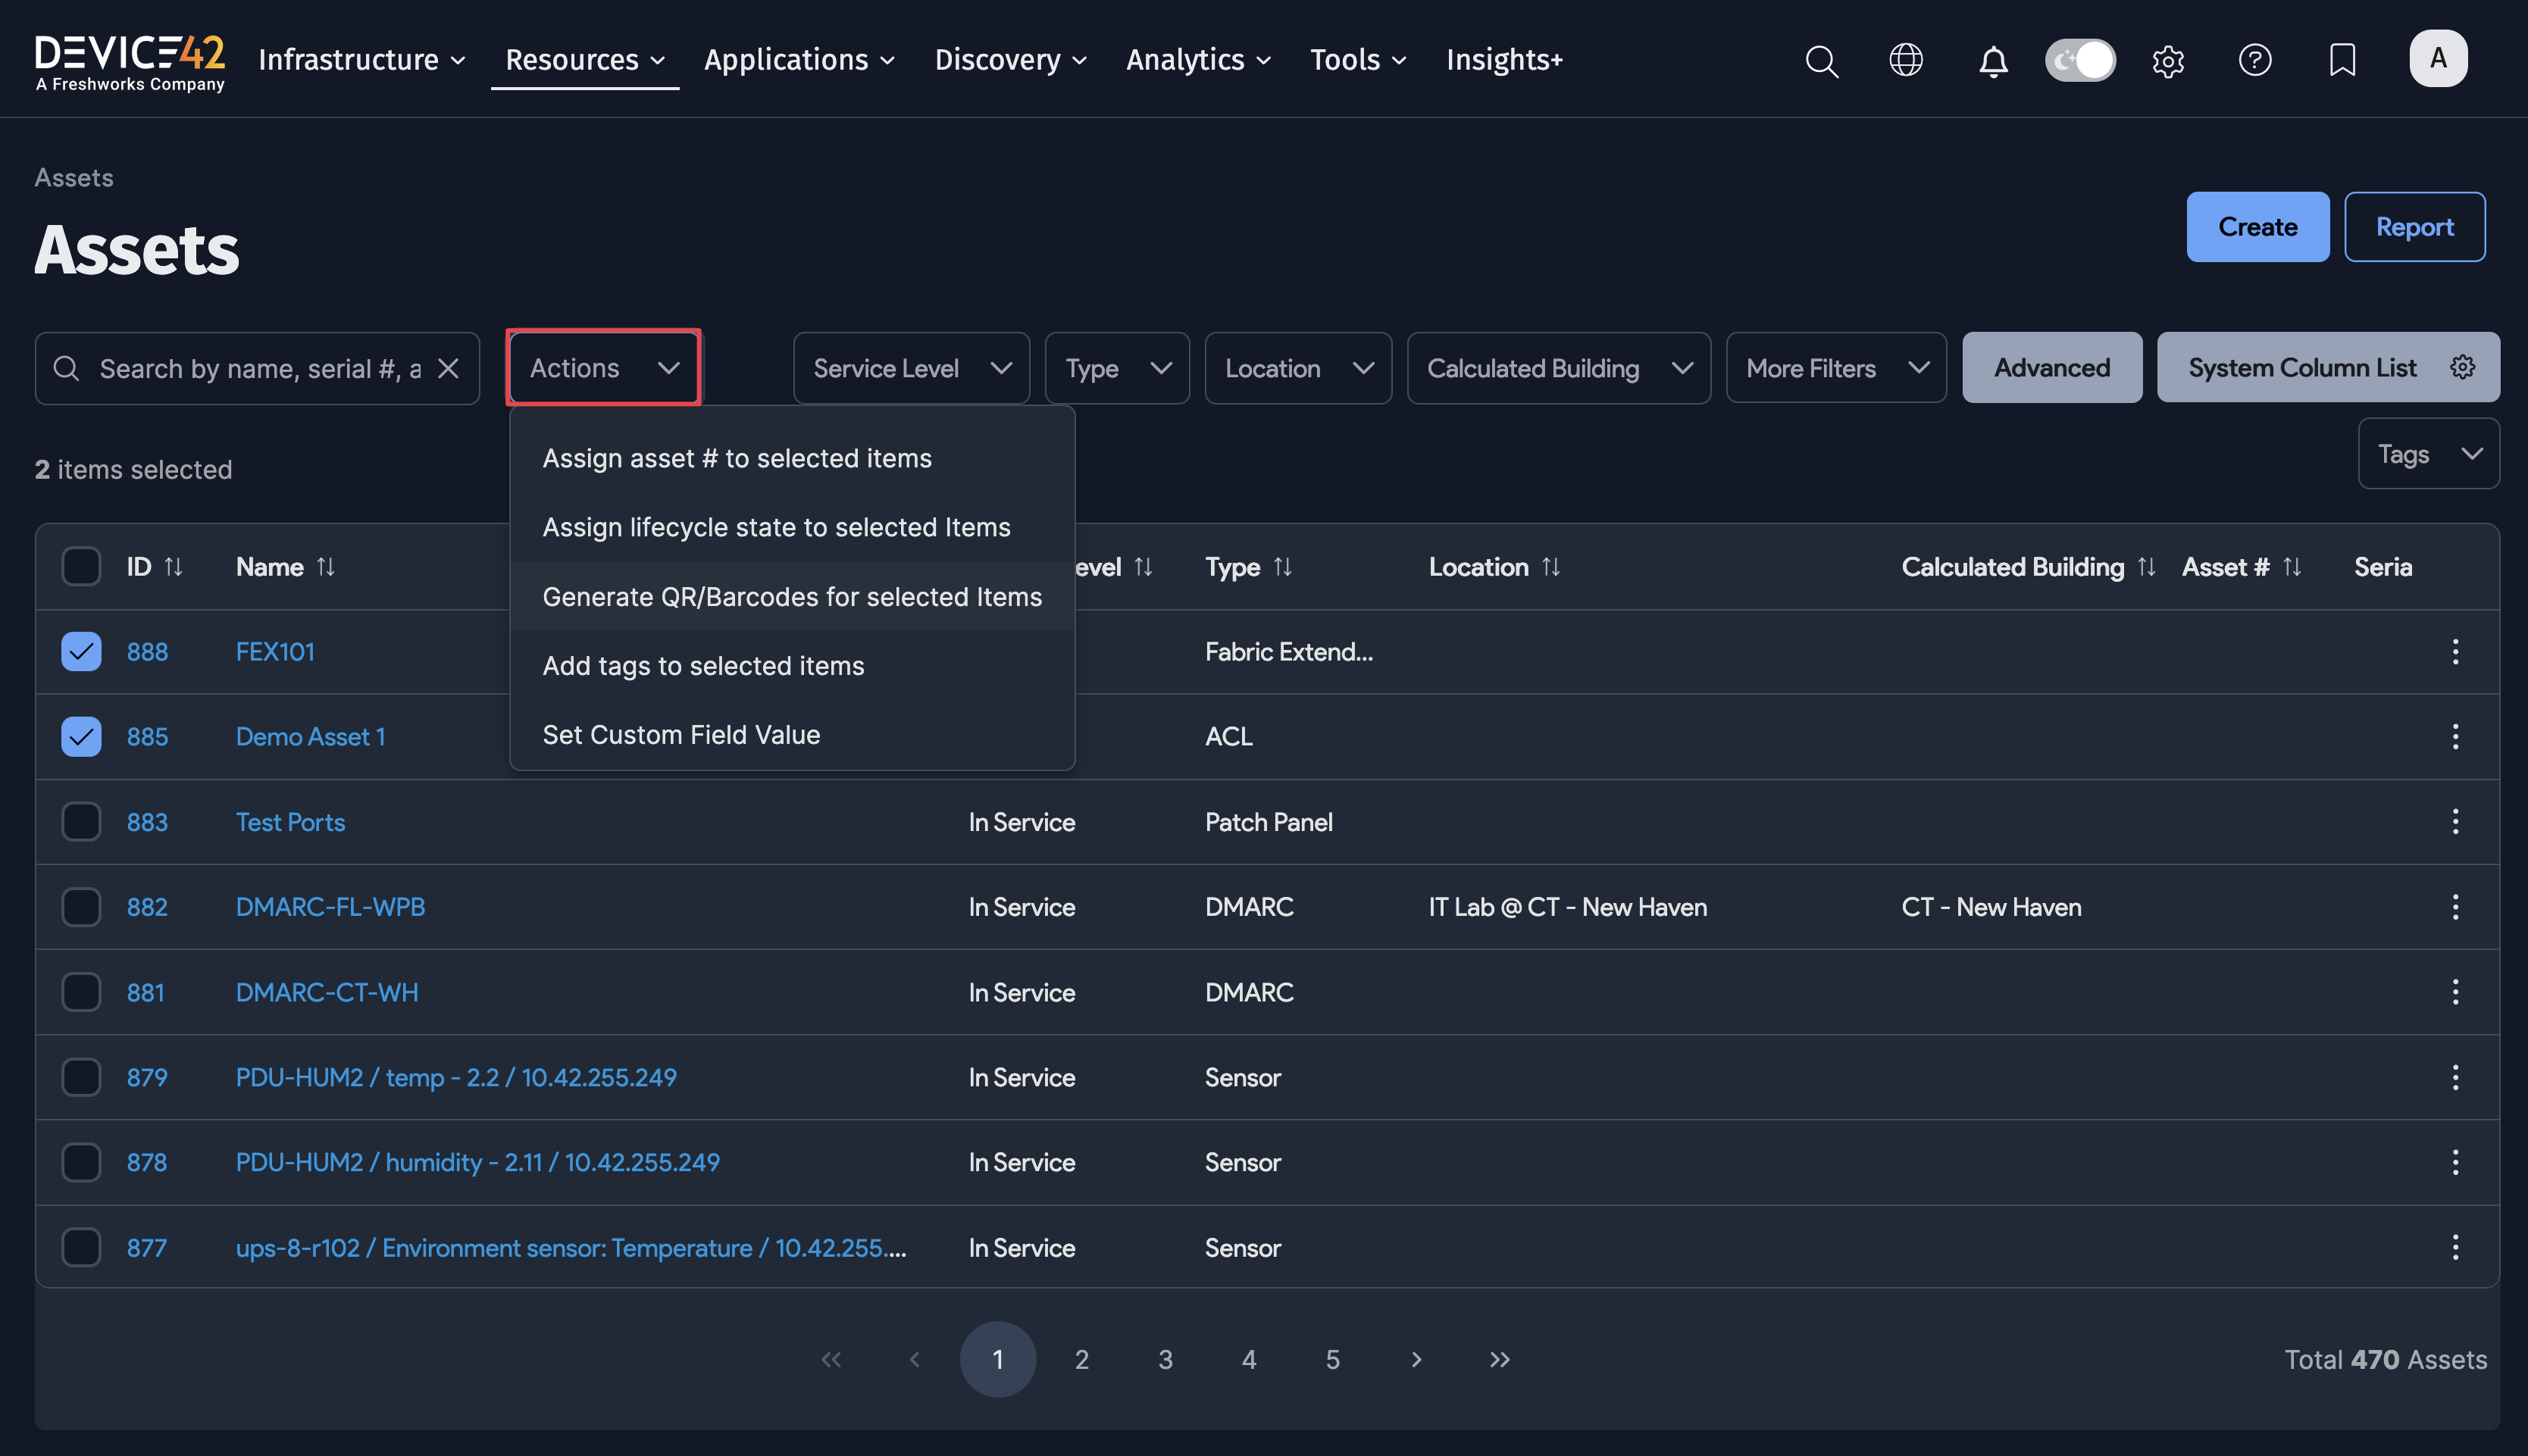
Task: Open the Service Level filter dropdown
Action: coord(910,367)
